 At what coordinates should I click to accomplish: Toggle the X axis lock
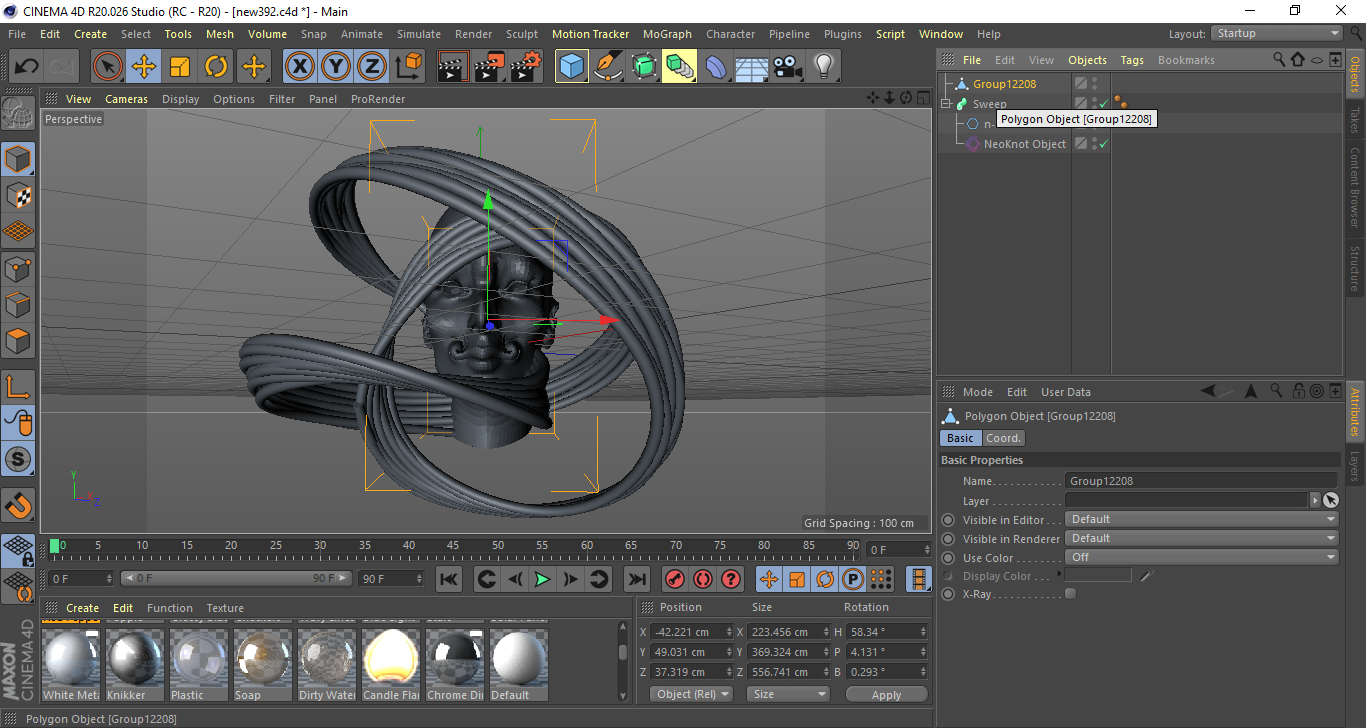[x=299, y=67]
